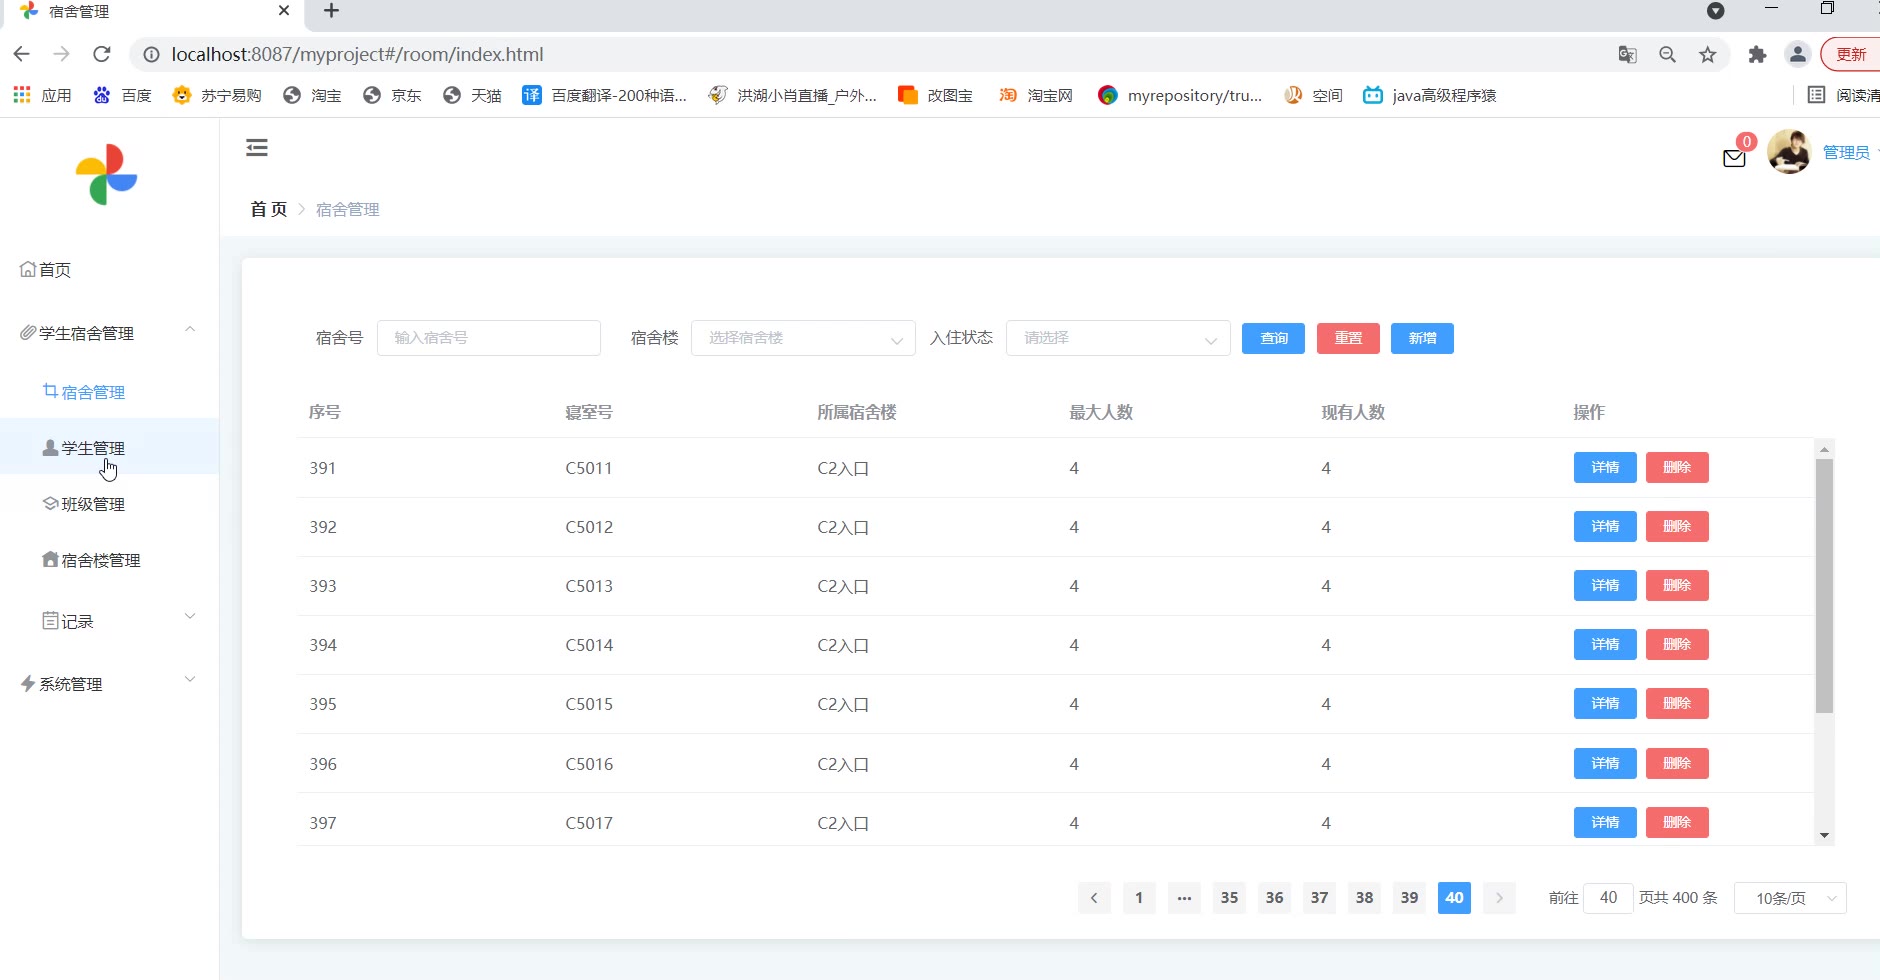The width and height of the screenshot is (1880, 980).
Task: Open the 入住状态 dropdown
Action: point(1117,338)
